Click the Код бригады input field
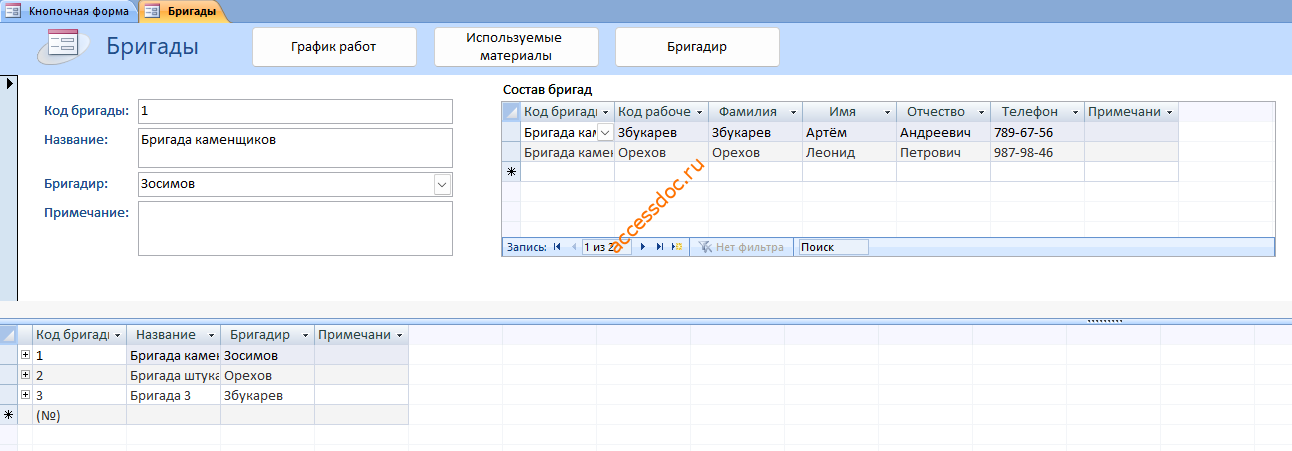1292x451 pixels. point(295,110)
